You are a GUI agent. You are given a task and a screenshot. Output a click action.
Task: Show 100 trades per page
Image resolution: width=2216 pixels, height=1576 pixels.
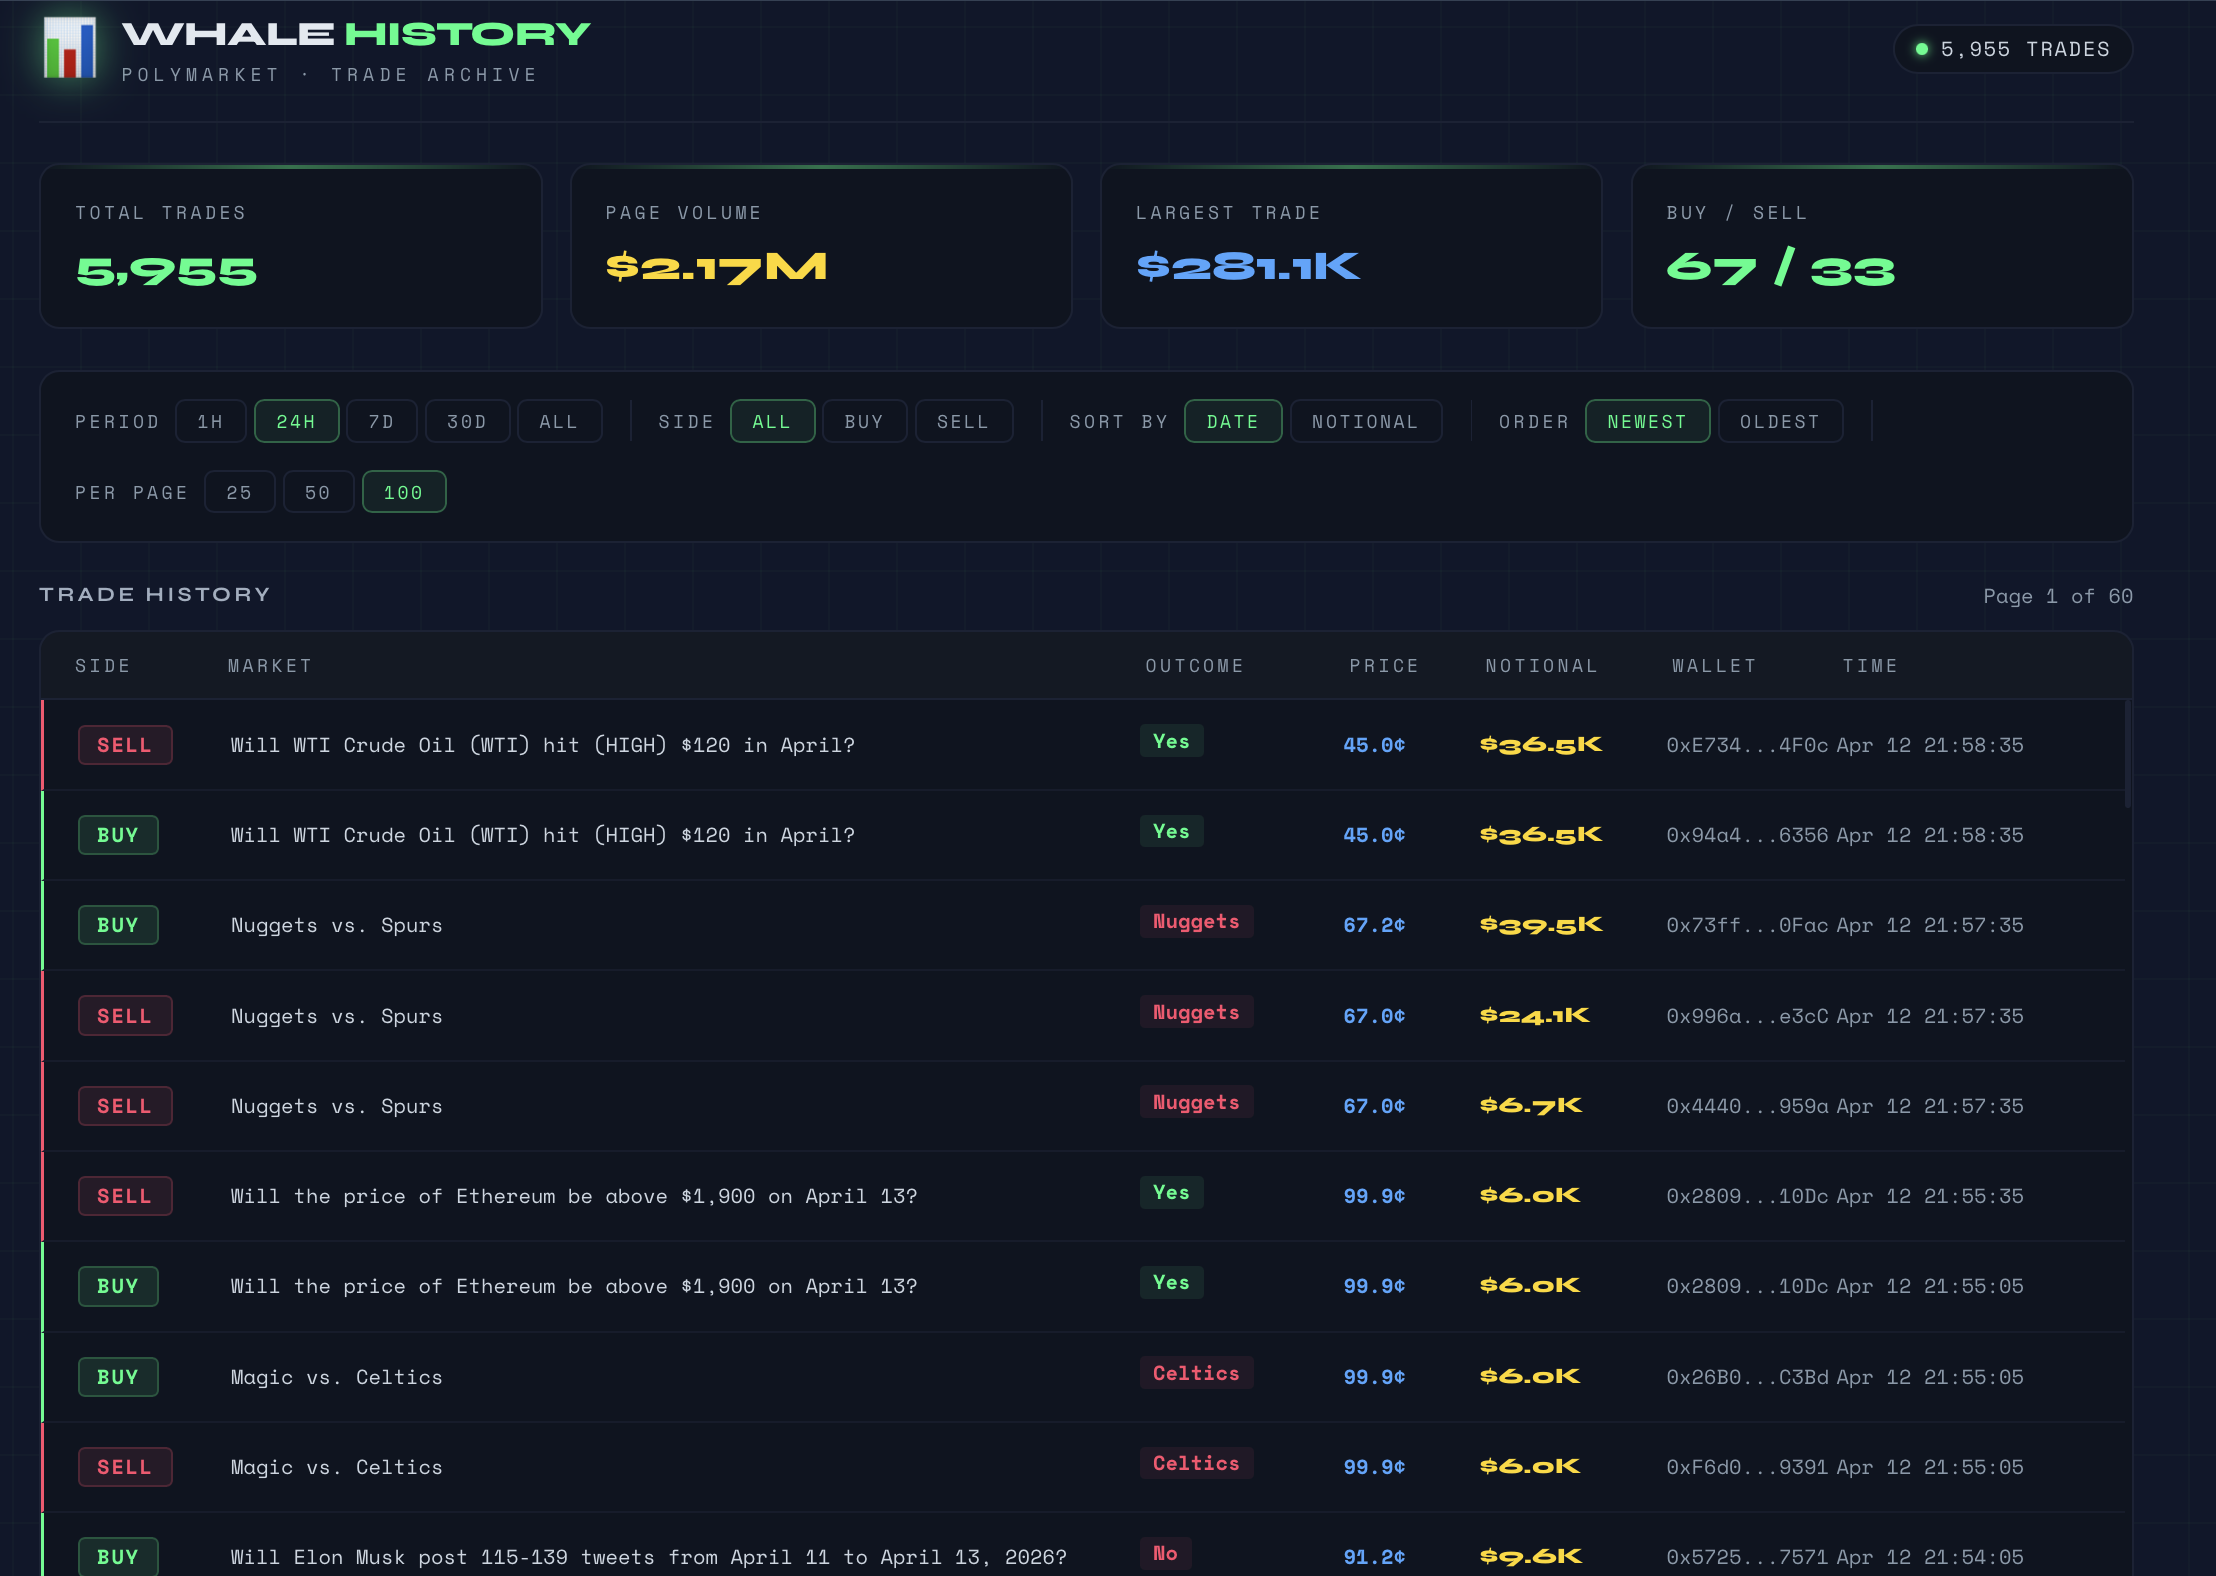pos(404,492)
